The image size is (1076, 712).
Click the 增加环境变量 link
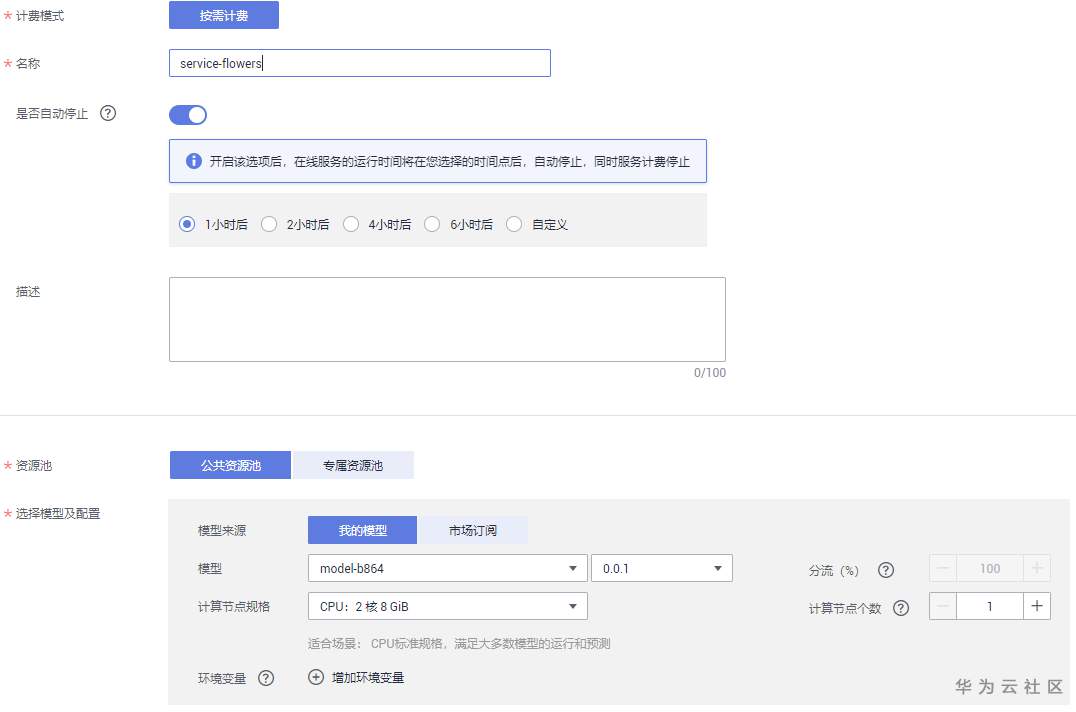click(x=368, y=678)
